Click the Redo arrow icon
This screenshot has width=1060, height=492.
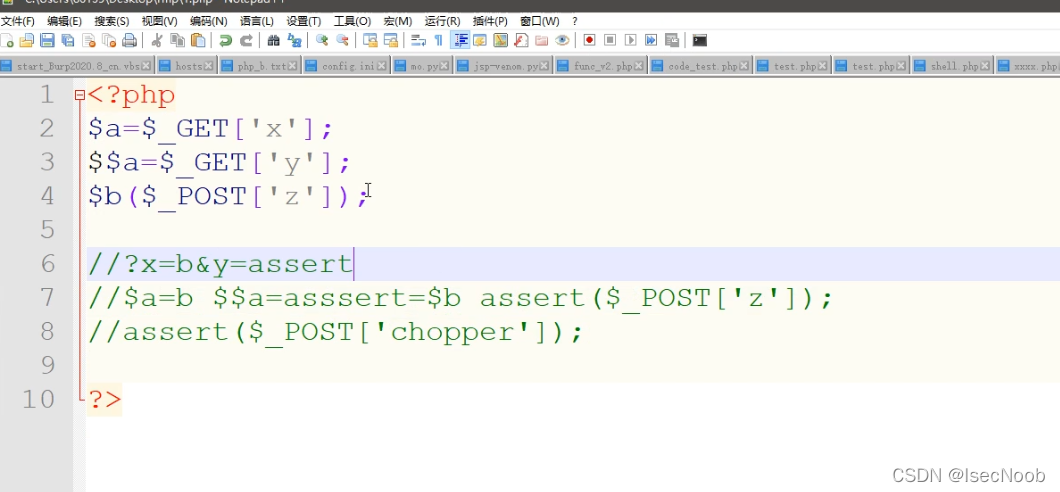[247, 41]
